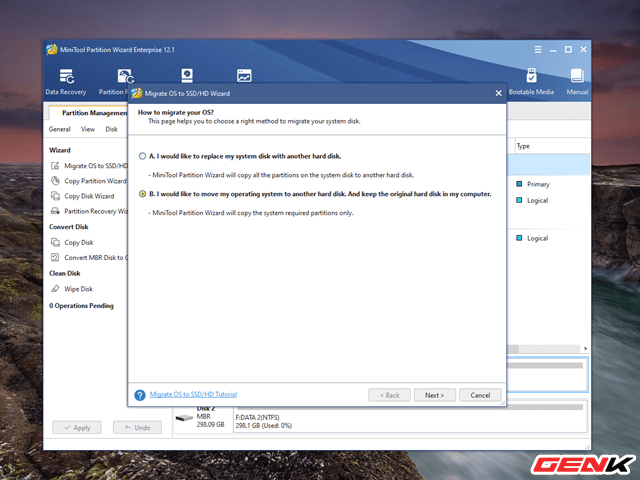Open Copy Disk Wizard in sidebar
This screenshot has width=640, height=480.
(82, 196)
